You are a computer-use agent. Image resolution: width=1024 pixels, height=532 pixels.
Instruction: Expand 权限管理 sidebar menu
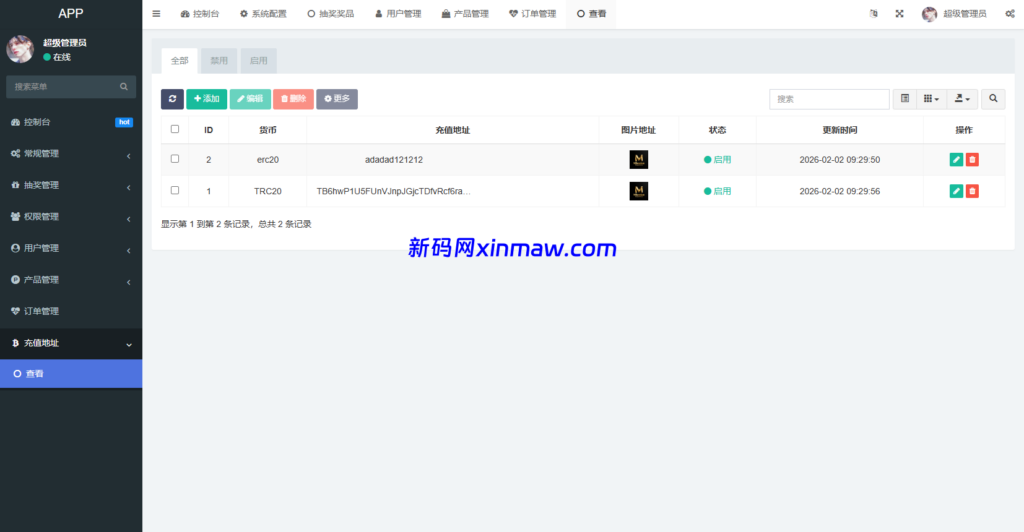pyautogui.click(x=71, y=217)
